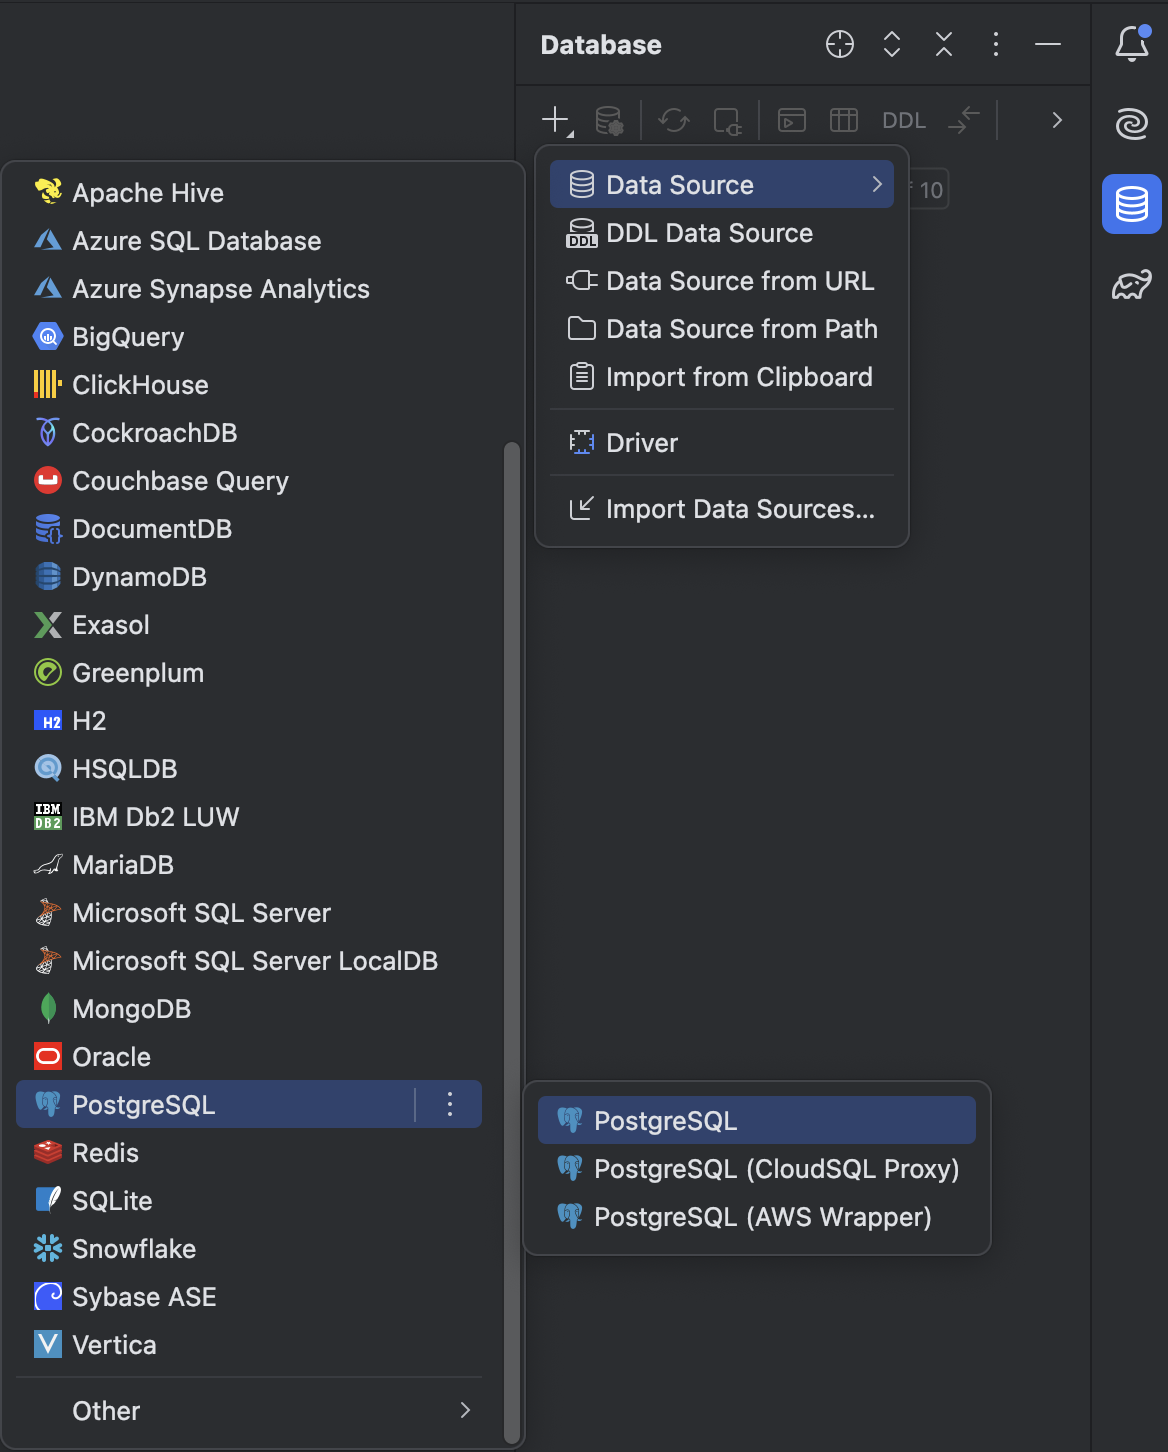This screenshot has width=1168, height=1452.
Task: Choose PostgreSQL (CloudSQL Proxy) driver
Action: 757,1169
